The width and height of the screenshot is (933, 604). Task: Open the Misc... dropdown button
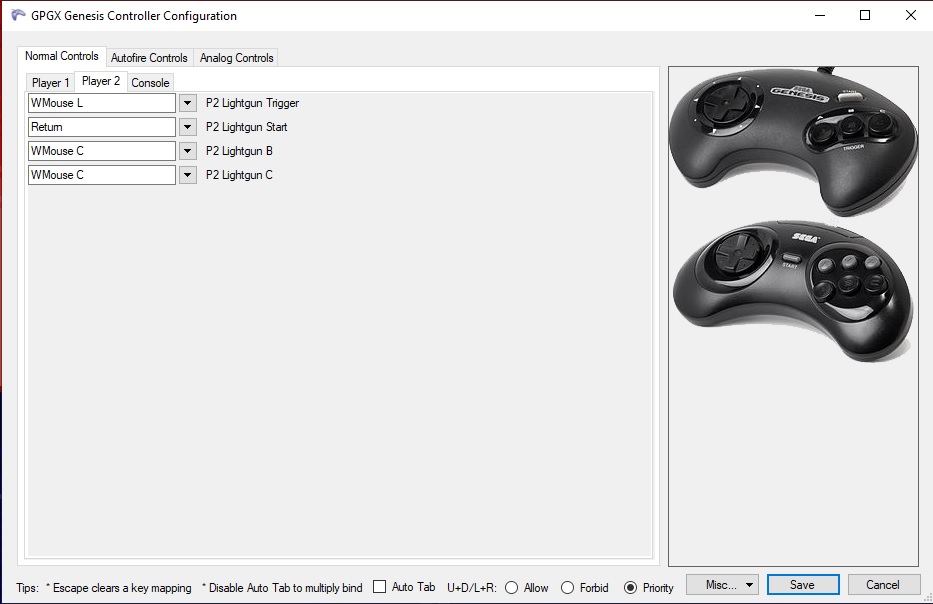tap(722, 585)
